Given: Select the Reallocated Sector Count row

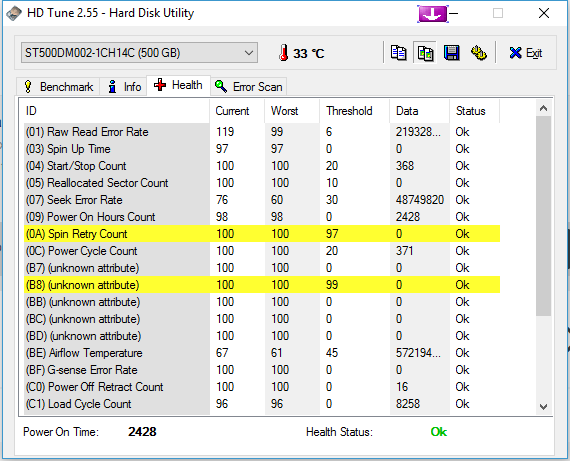Looking at the screenshot, I should click(262, 183).
